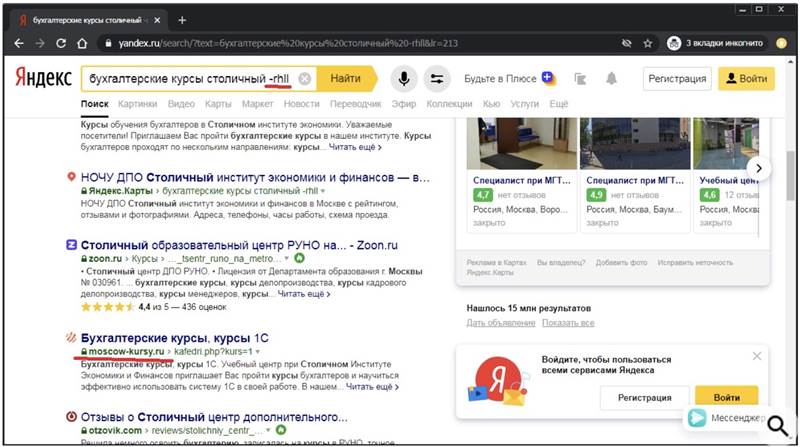
Task: Click the browser forward arrow
Action: click(40, 43)
